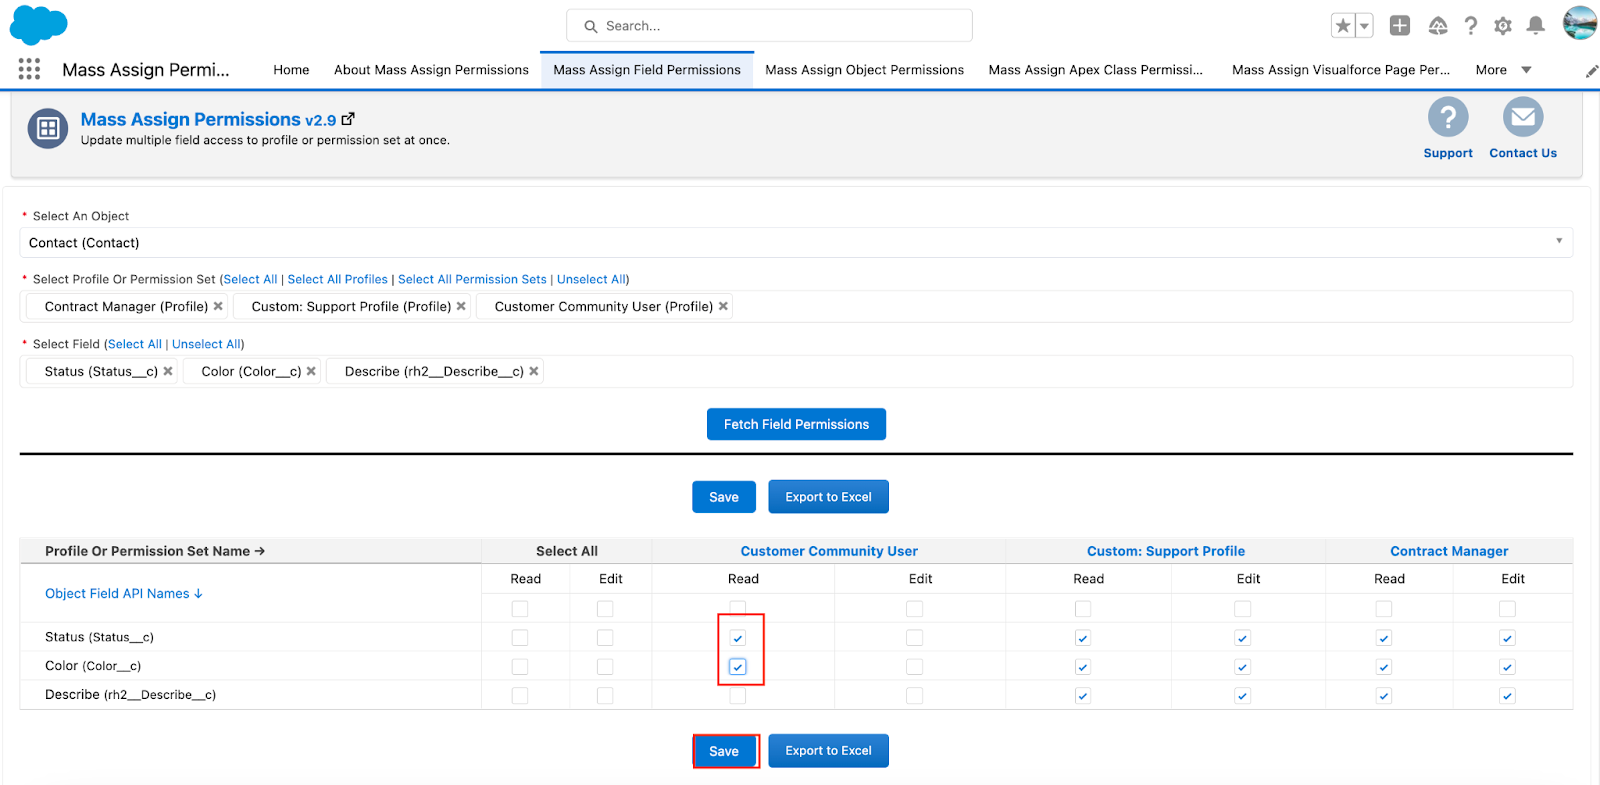Uncheck Contract Manager Read for Color
Viewport: 1600px width, 785px height.
1384,667
